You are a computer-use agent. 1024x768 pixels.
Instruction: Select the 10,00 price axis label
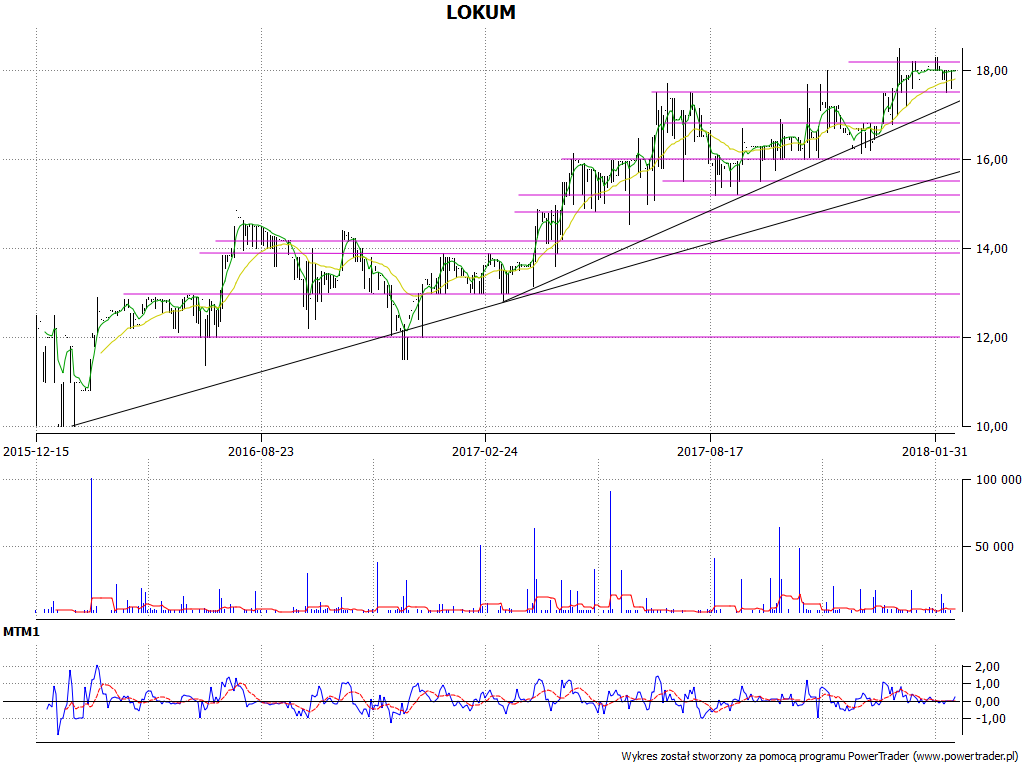click(x=991, y=427)
